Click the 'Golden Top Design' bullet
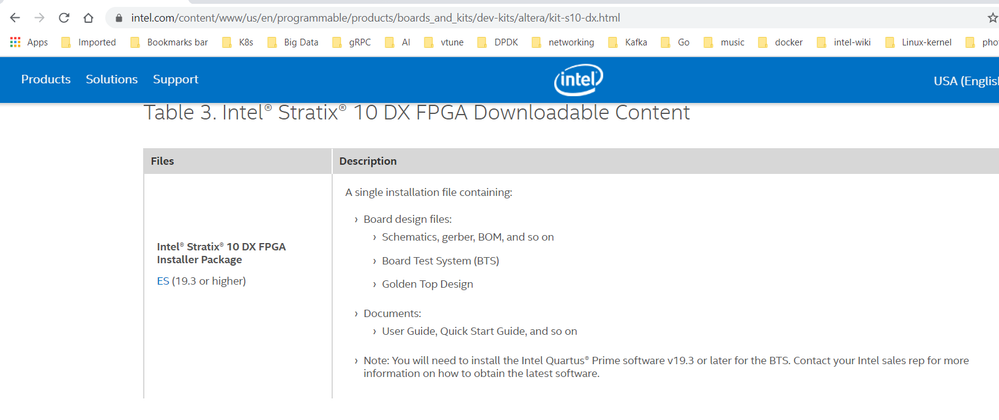The width and height of the screenshot is (999, 420). 428,284
